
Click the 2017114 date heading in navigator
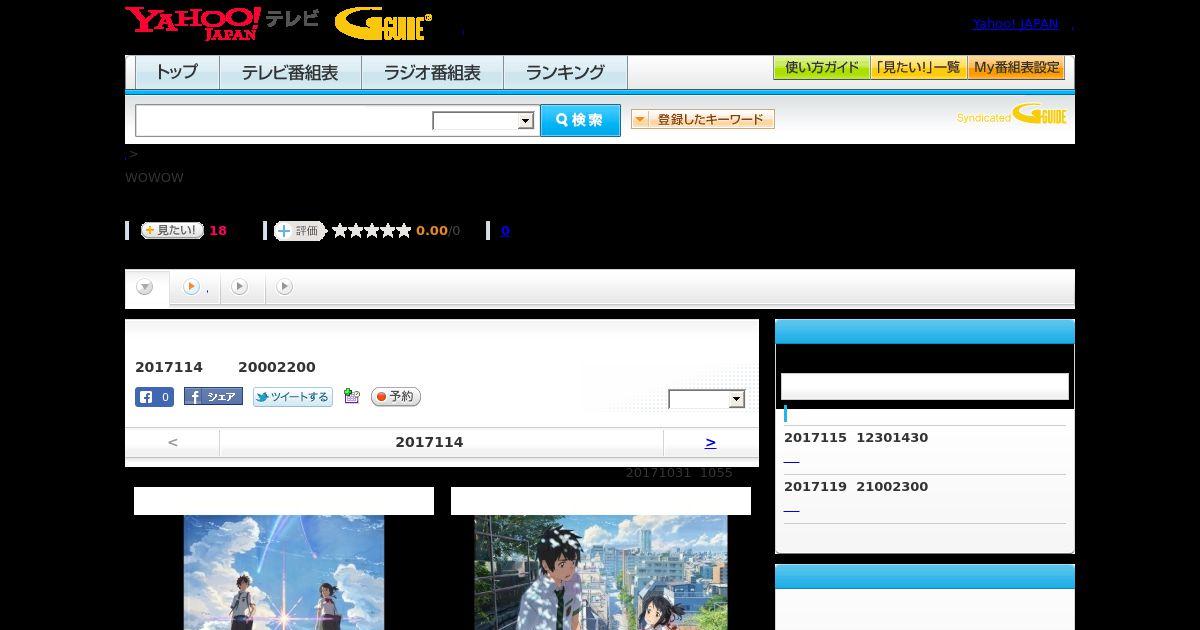pos(429,442)
